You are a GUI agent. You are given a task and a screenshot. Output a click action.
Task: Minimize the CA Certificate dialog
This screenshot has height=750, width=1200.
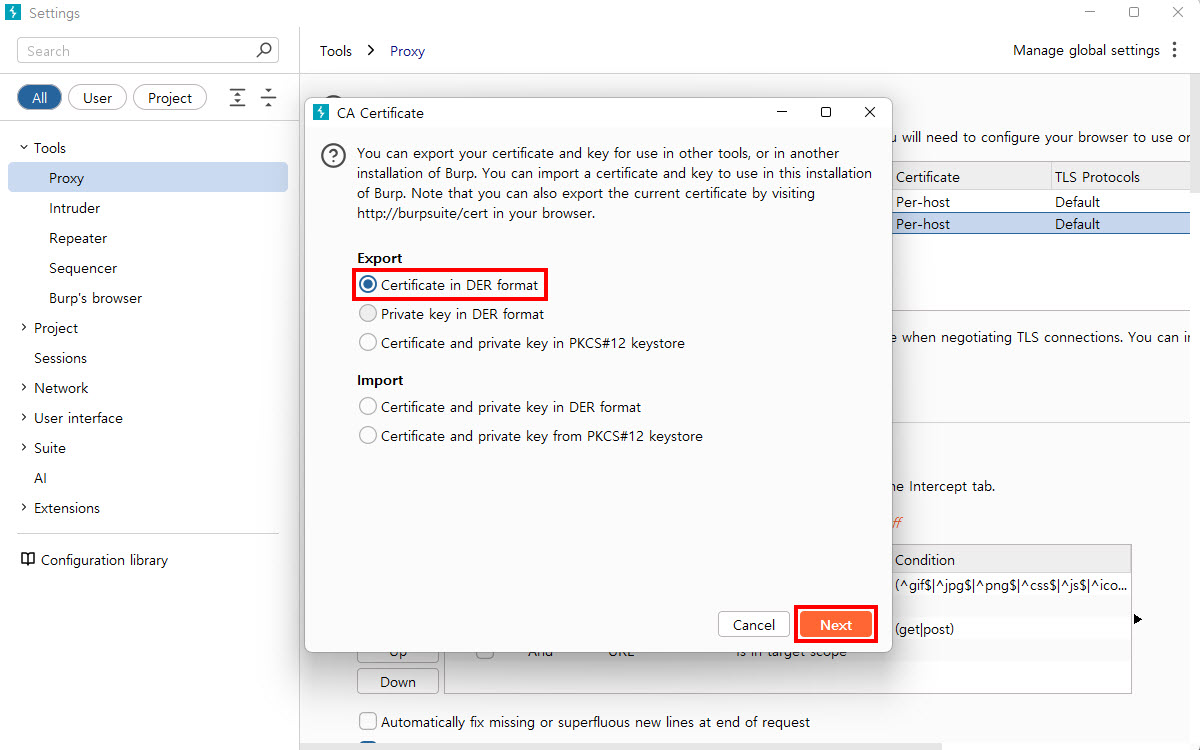781,112
